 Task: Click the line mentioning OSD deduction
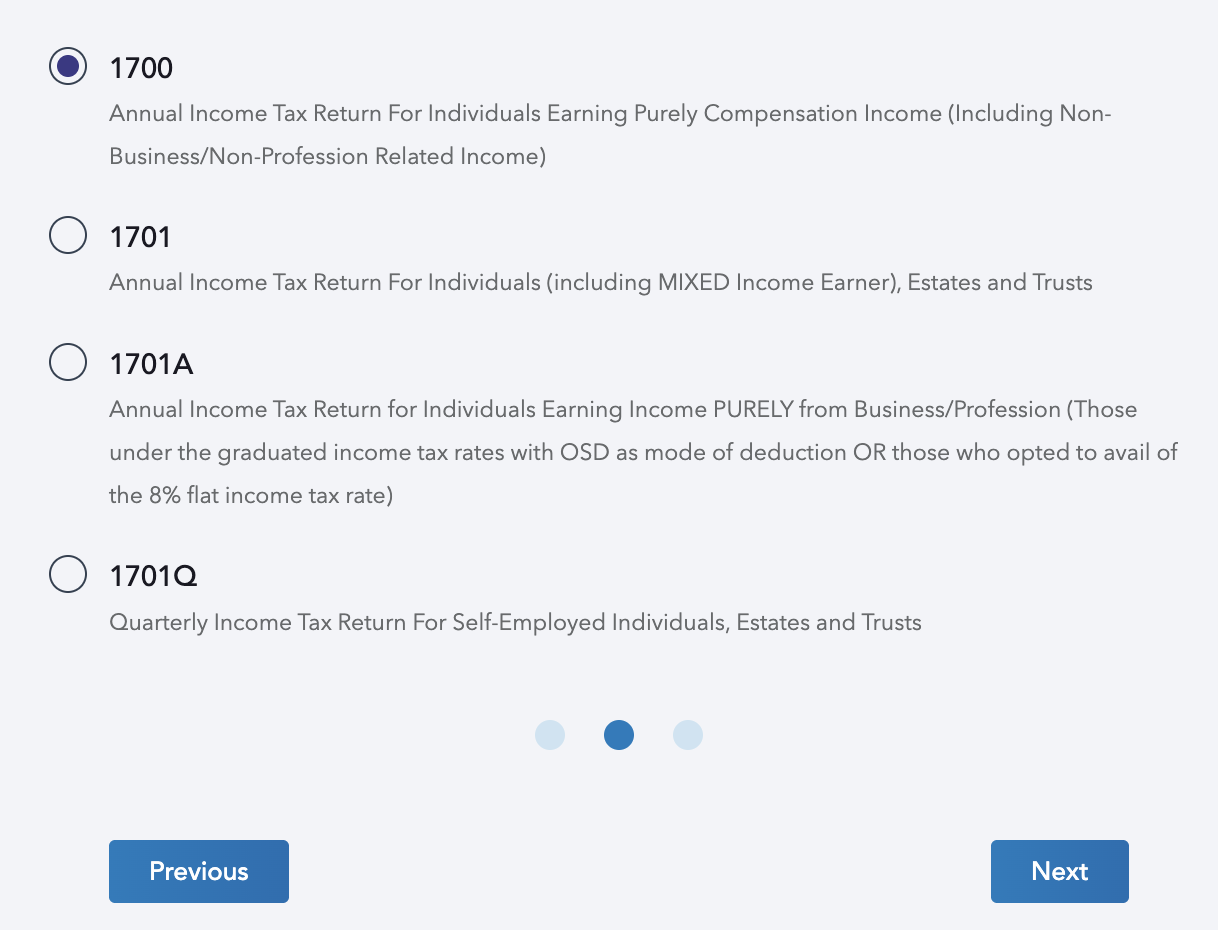point(643,453)
